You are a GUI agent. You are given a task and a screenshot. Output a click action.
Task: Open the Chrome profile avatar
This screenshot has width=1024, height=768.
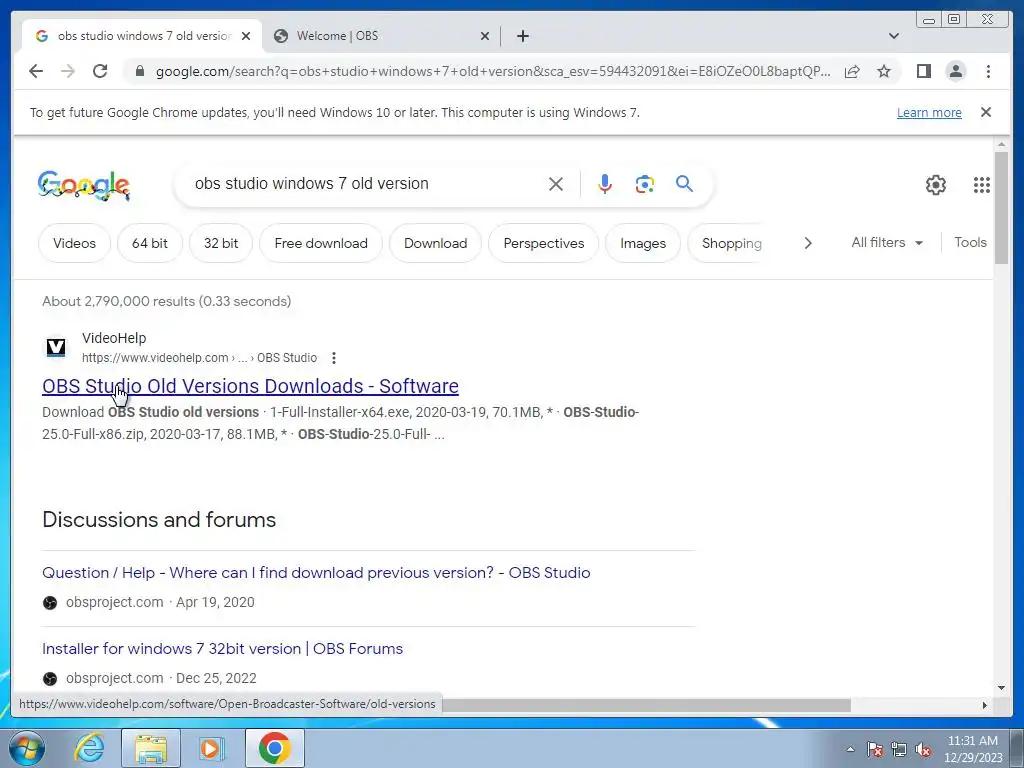[x=956, y=71]
